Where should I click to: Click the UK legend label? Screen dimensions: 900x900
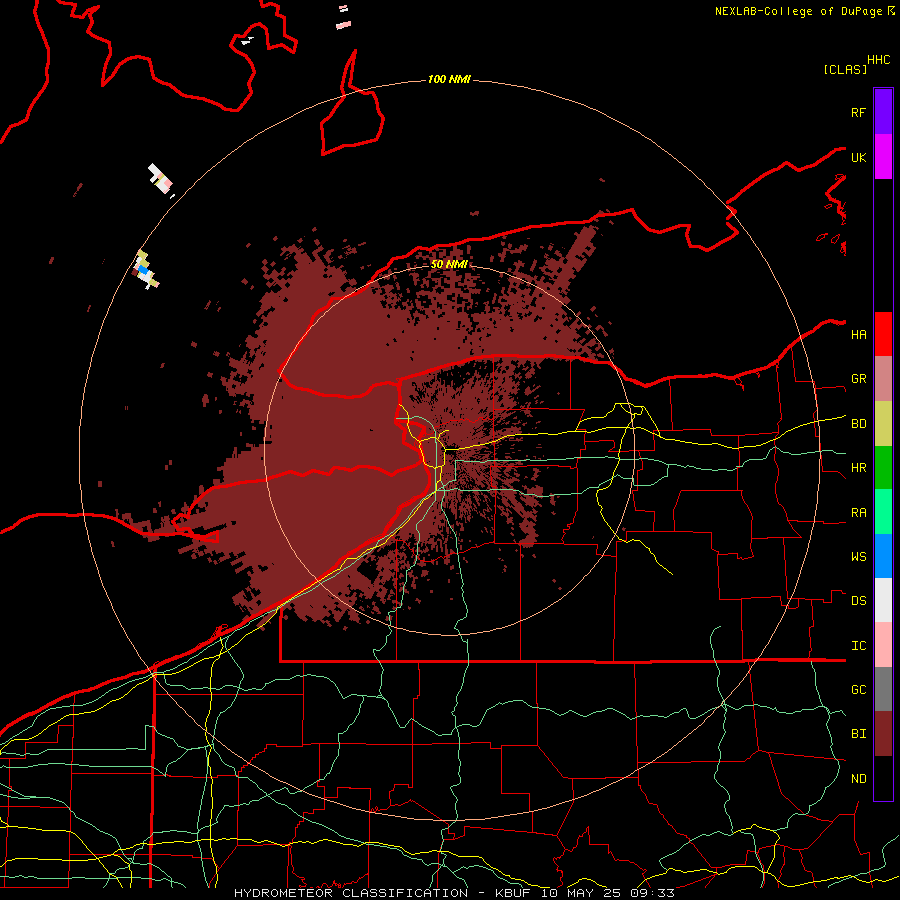click(858, 157)
